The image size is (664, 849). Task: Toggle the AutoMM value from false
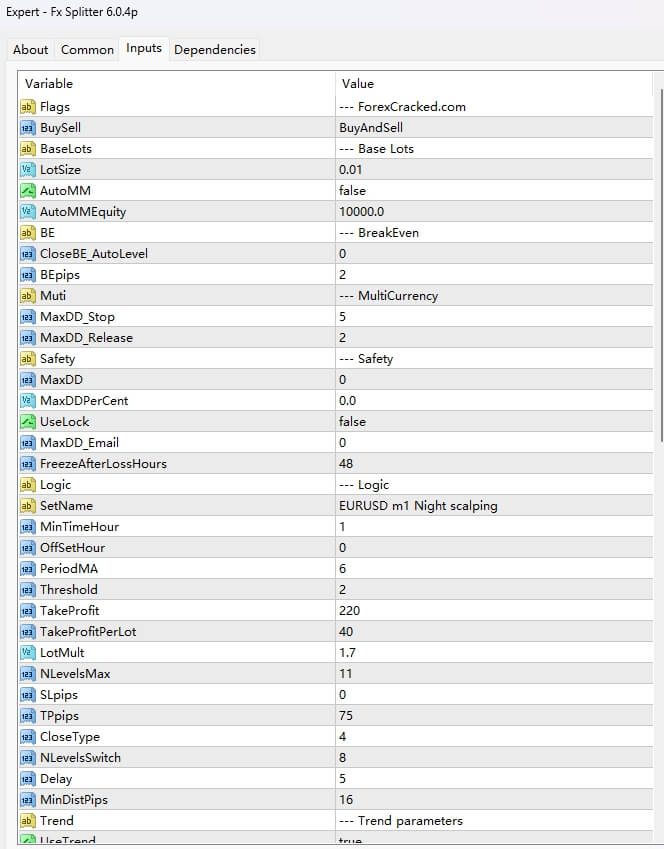click(x=400, y=190)
